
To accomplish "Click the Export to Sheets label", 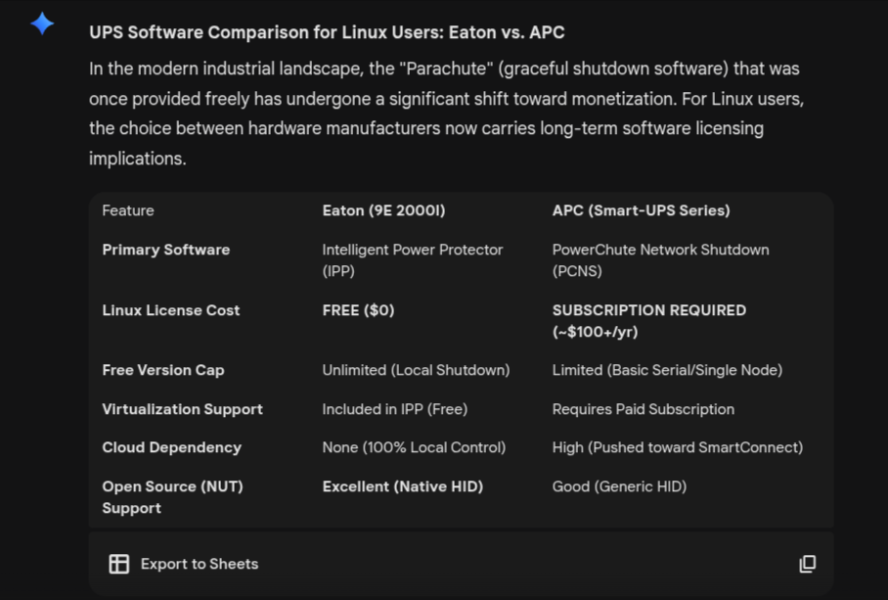I will point(199,564).
